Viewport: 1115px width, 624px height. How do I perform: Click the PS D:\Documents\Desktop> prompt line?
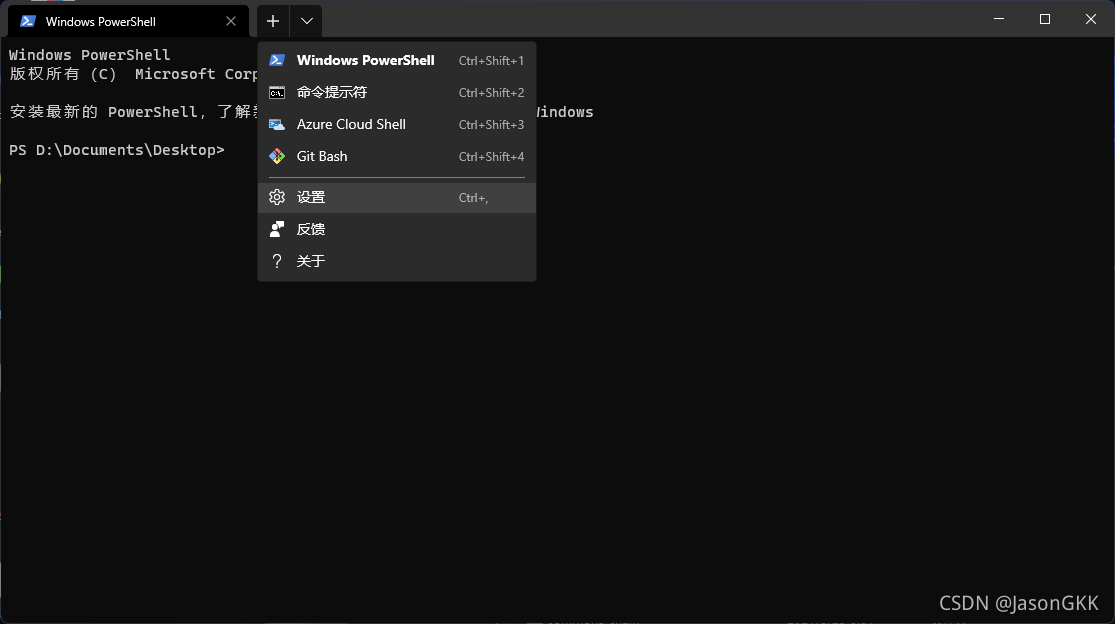click(x=117, y=150)
